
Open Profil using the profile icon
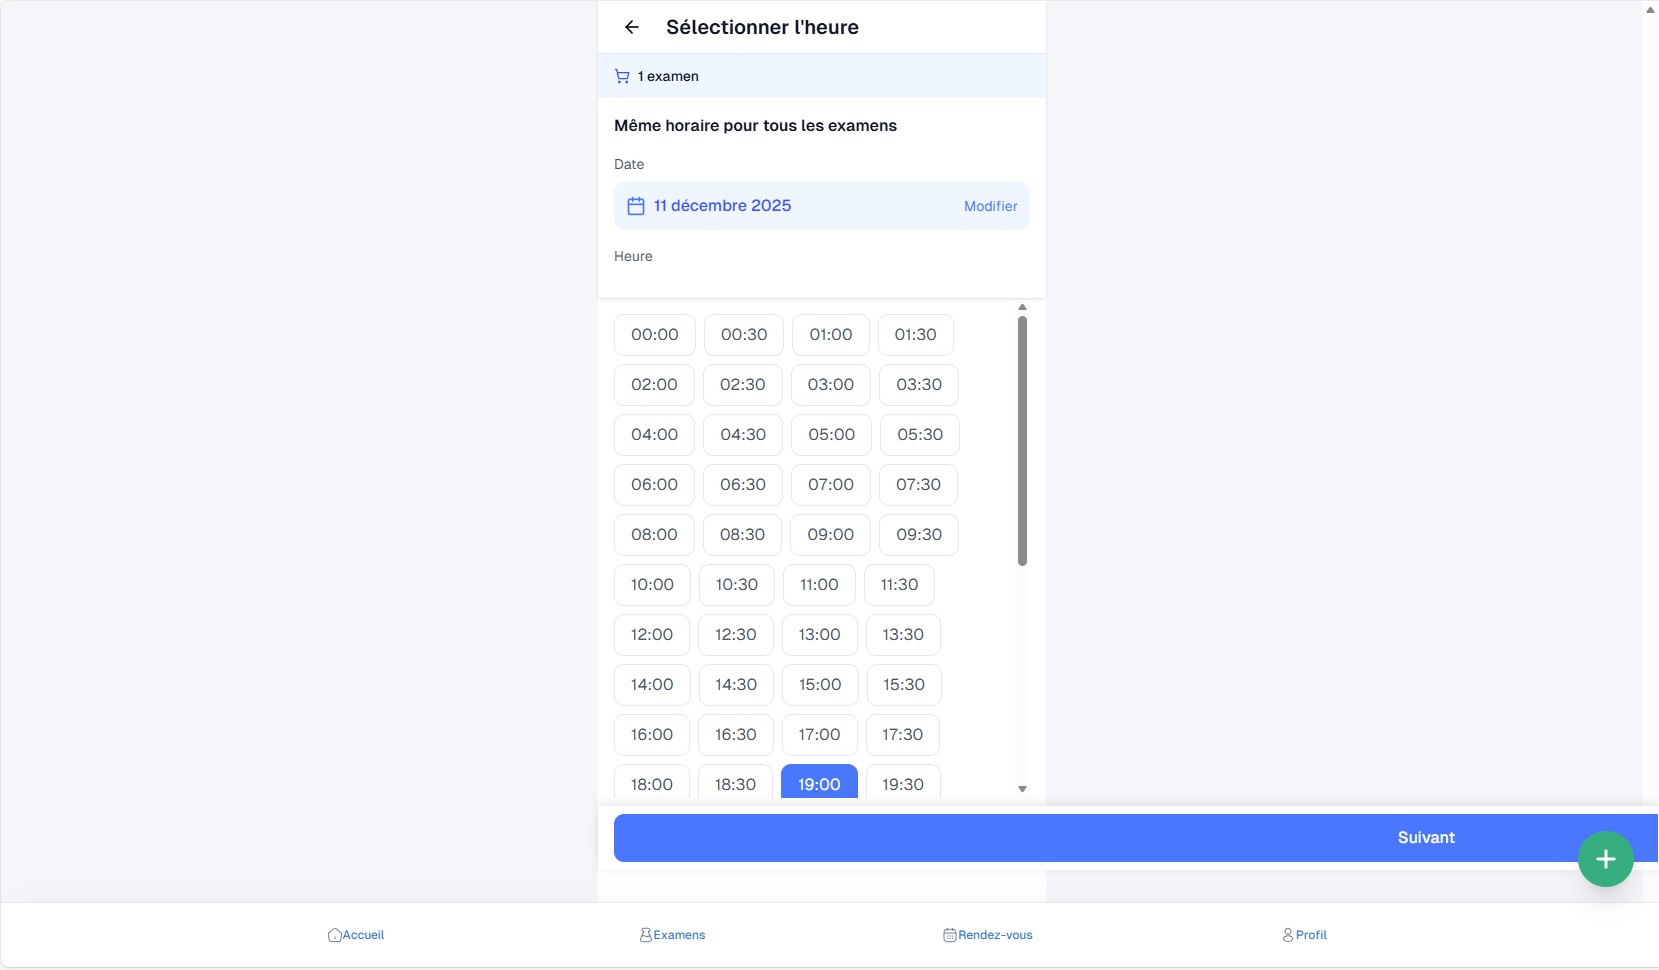pos(1287,934)
